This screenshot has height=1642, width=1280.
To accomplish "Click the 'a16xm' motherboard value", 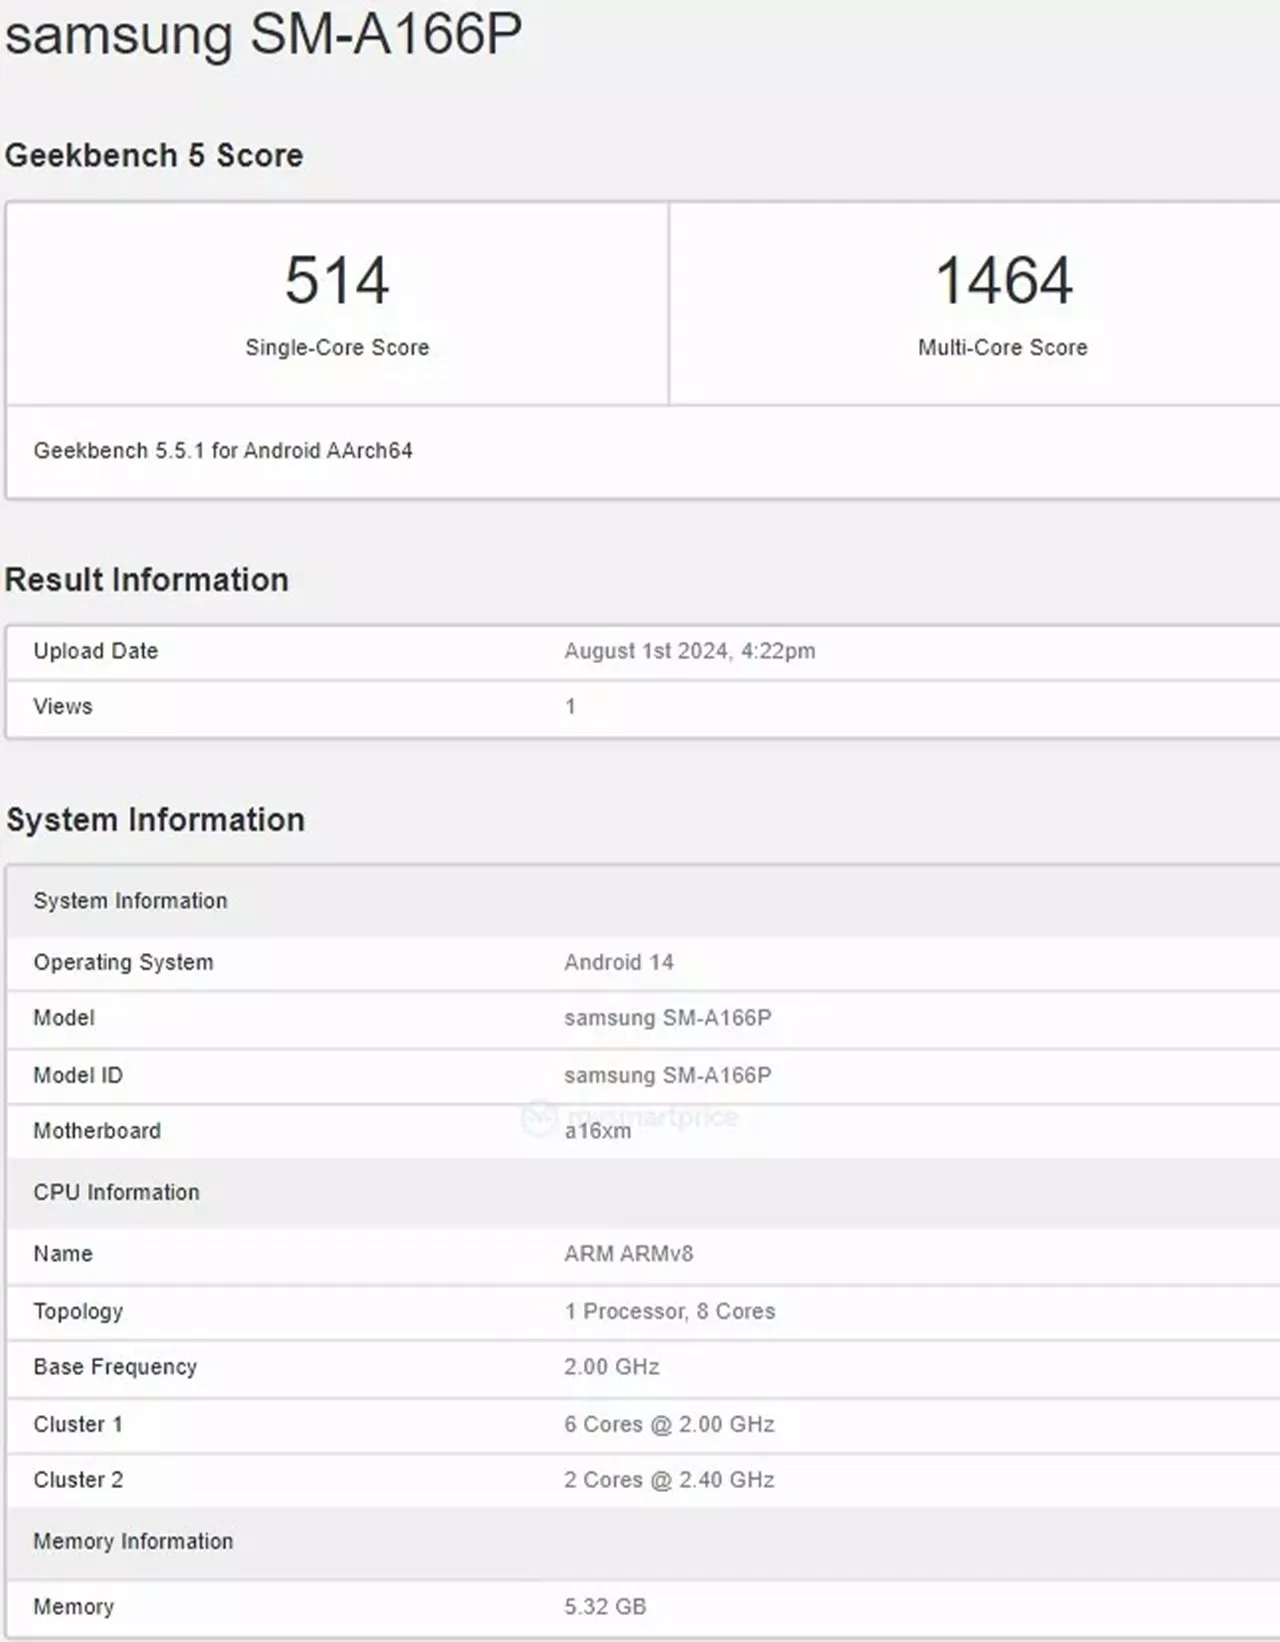I will (x=598, y=1131).
